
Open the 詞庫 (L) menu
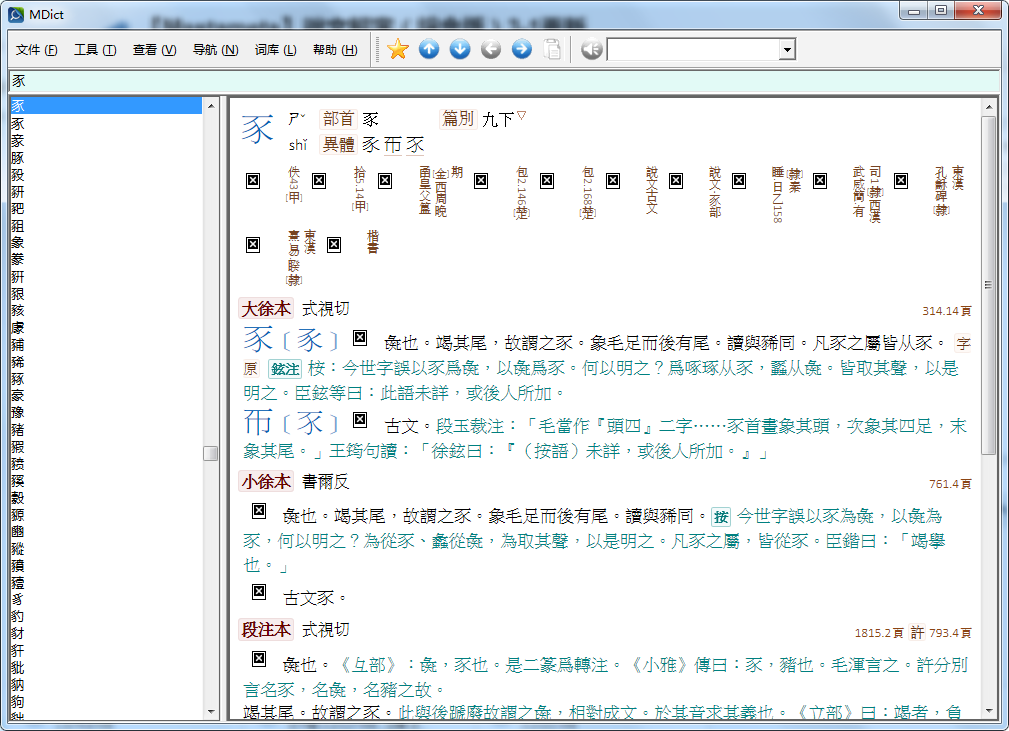click(275, 50)
